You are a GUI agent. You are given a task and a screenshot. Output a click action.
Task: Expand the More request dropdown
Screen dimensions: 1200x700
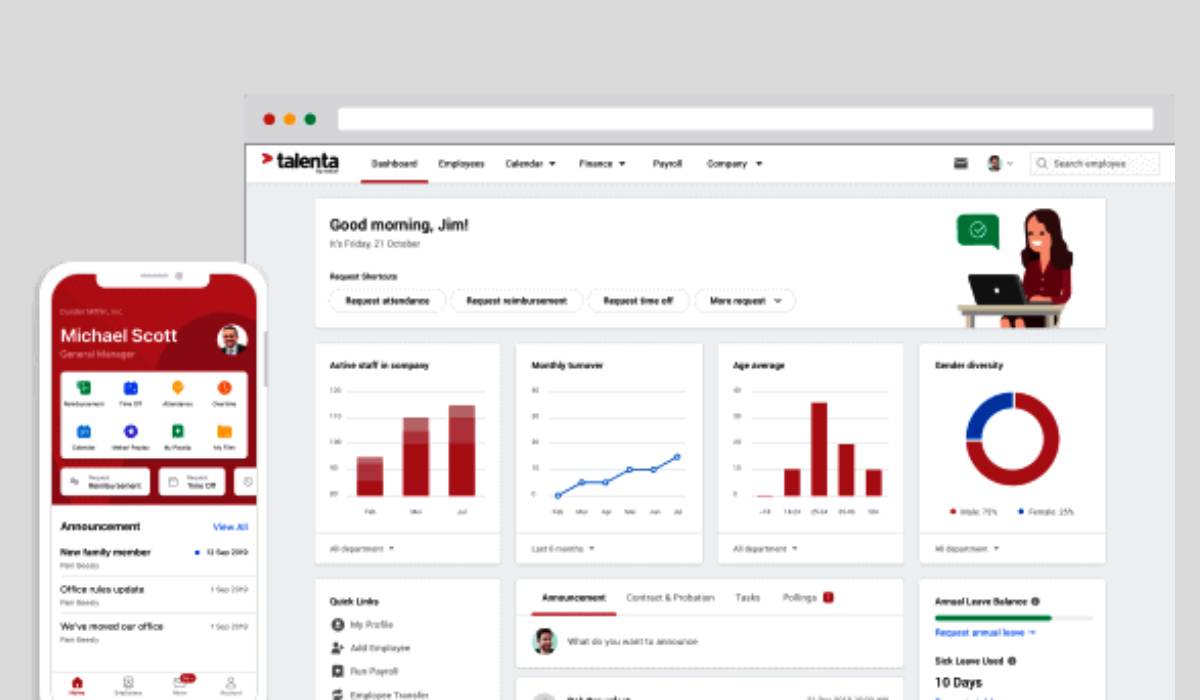745,300
